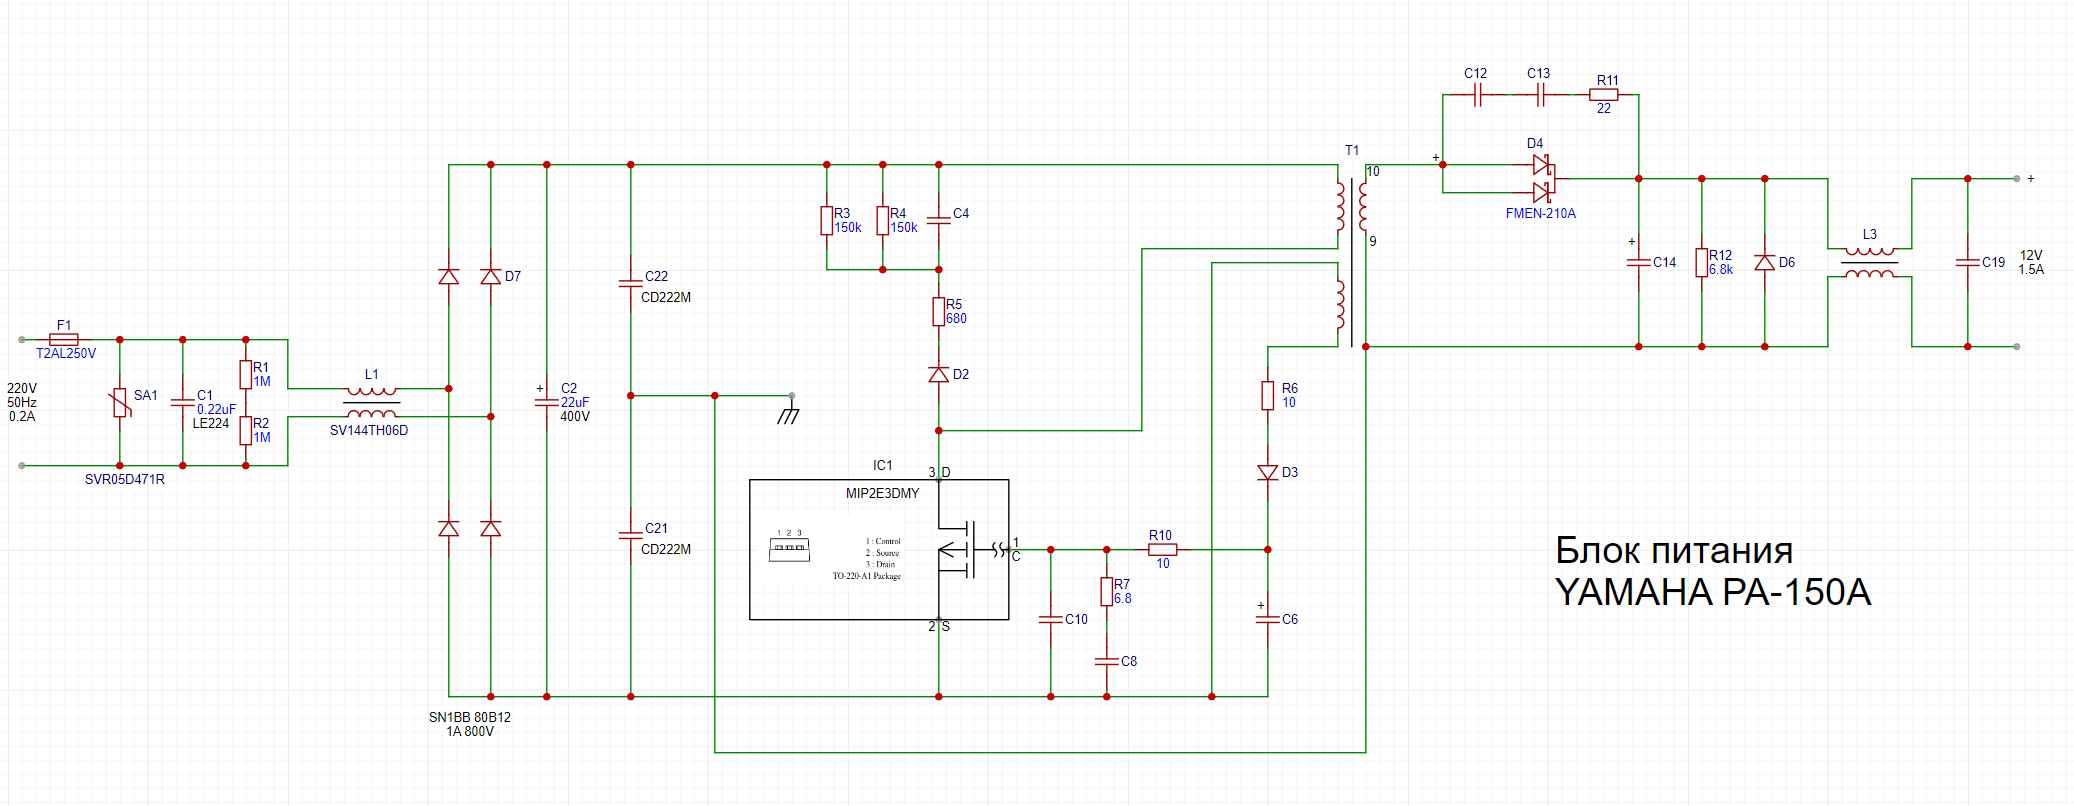Select the T1 transformer core symbol

1352,262
